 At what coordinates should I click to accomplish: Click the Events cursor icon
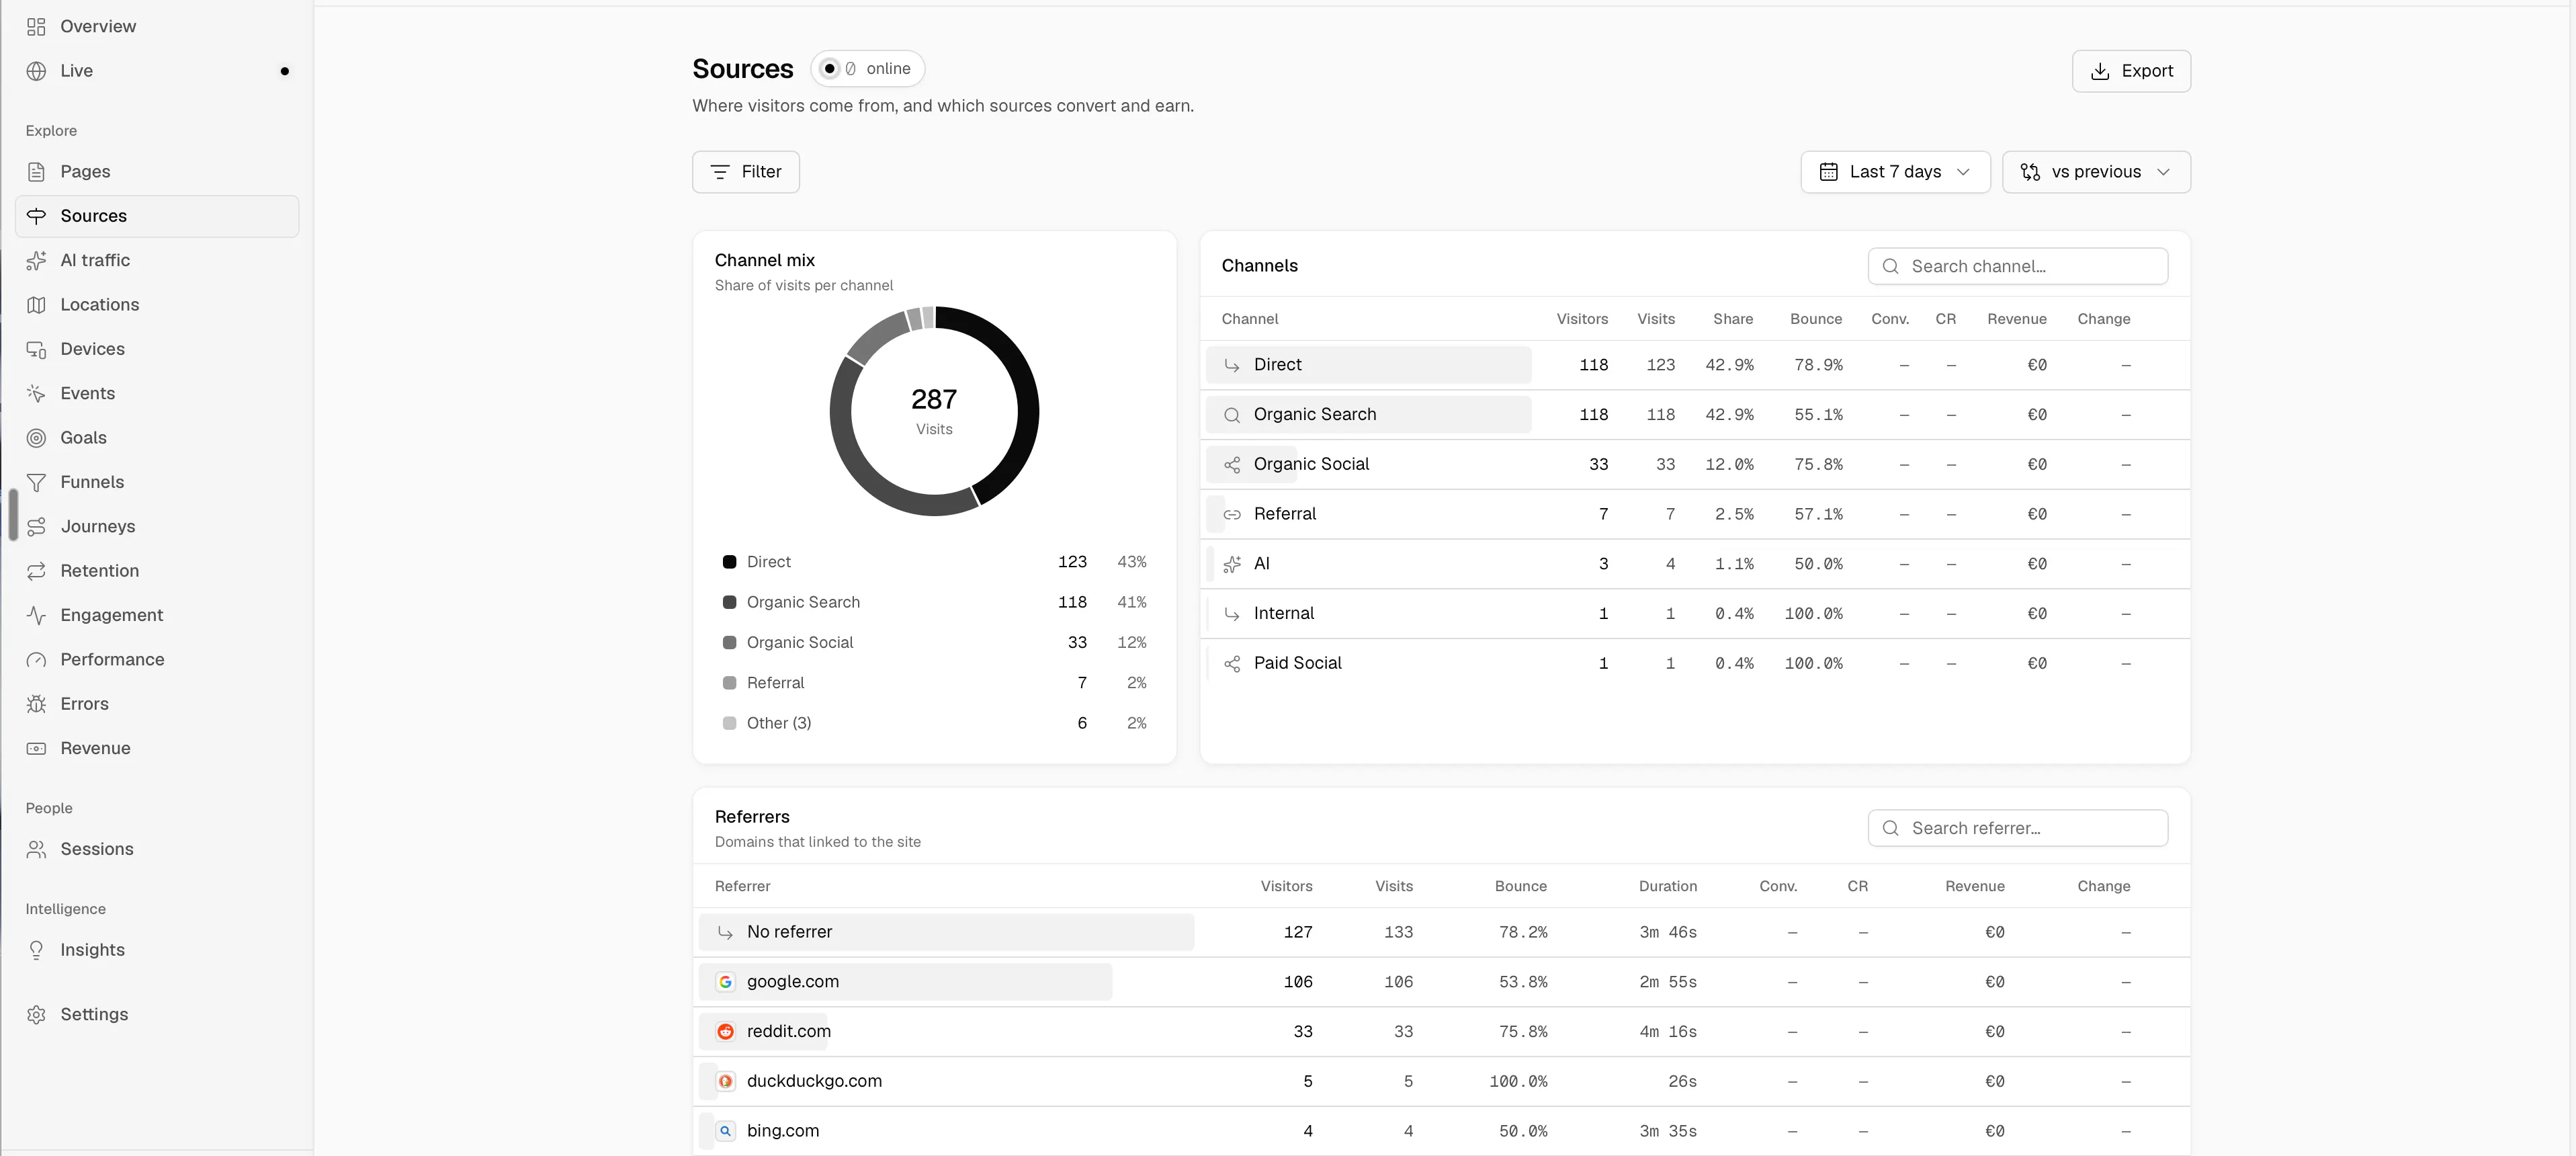click(36, 394)
